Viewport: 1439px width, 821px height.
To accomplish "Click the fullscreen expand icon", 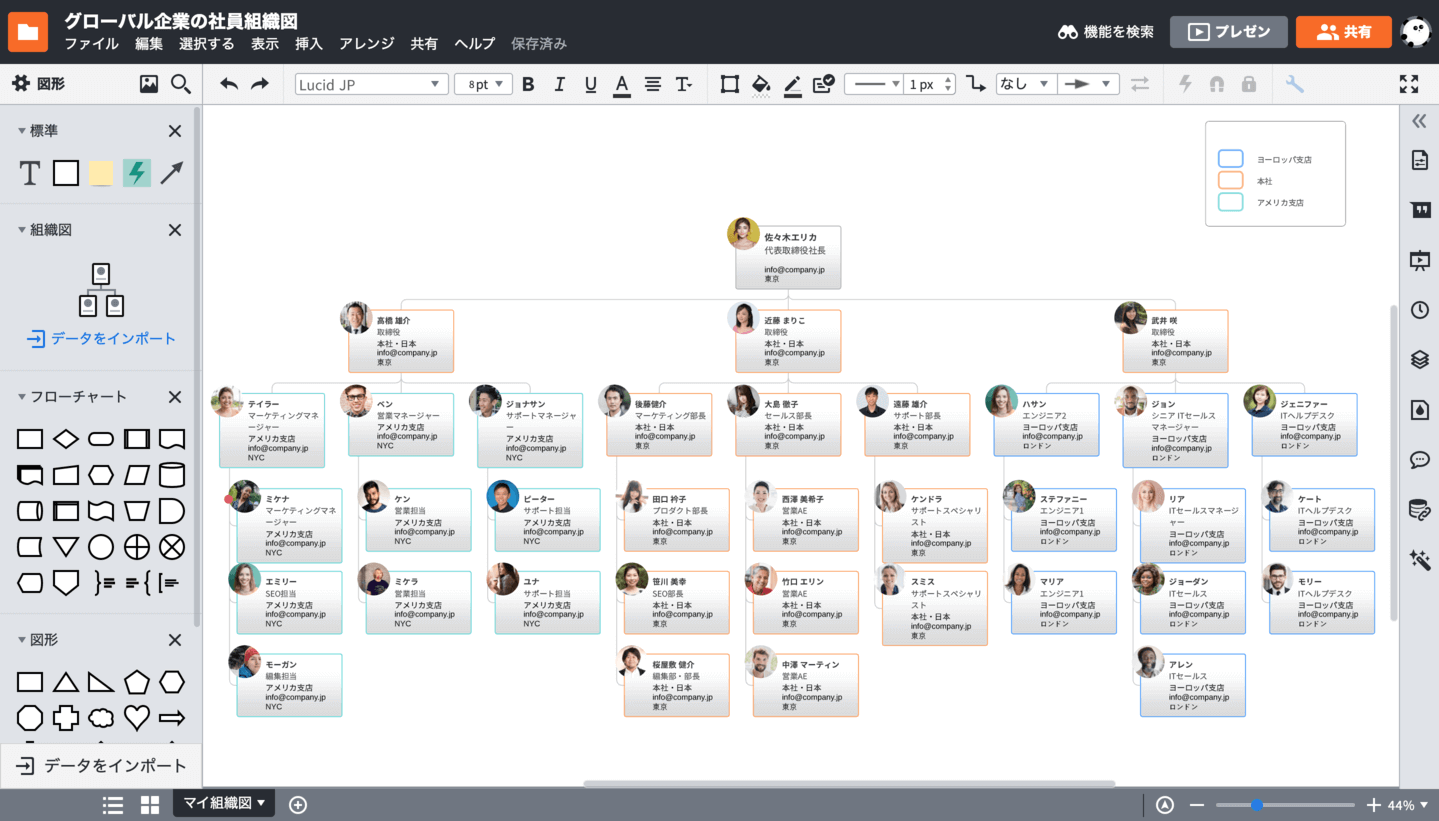I will pos(1408,84).
